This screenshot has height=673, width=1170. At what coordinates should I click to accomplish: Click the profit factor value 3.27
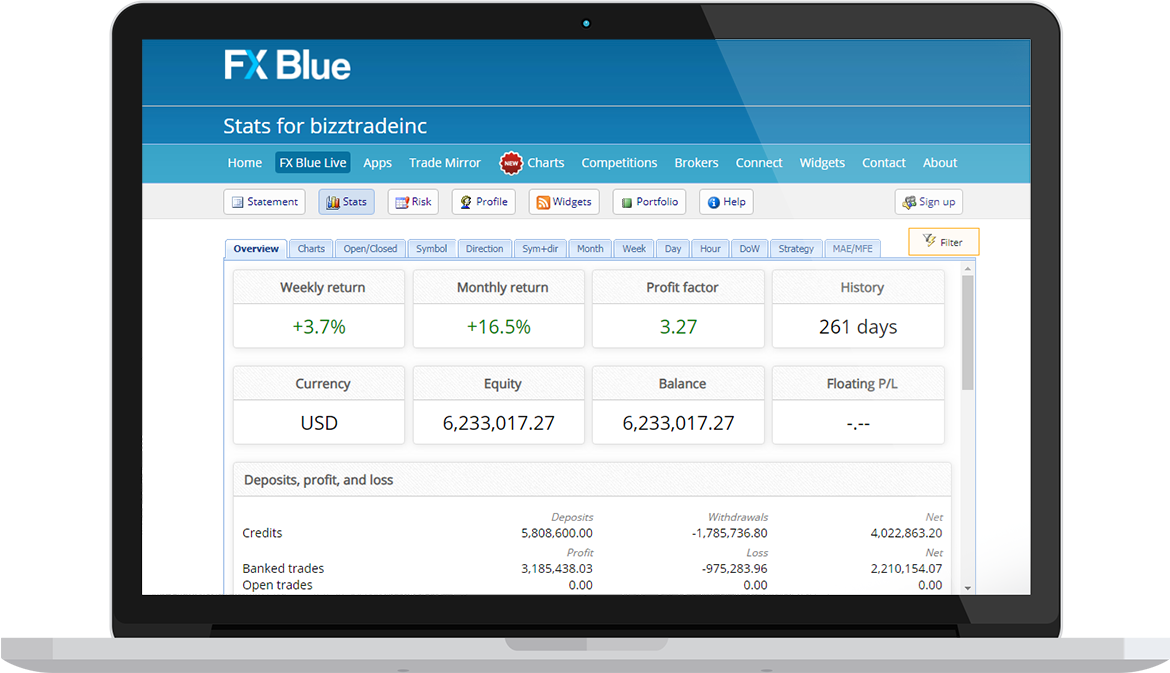(x=678, y=327)
